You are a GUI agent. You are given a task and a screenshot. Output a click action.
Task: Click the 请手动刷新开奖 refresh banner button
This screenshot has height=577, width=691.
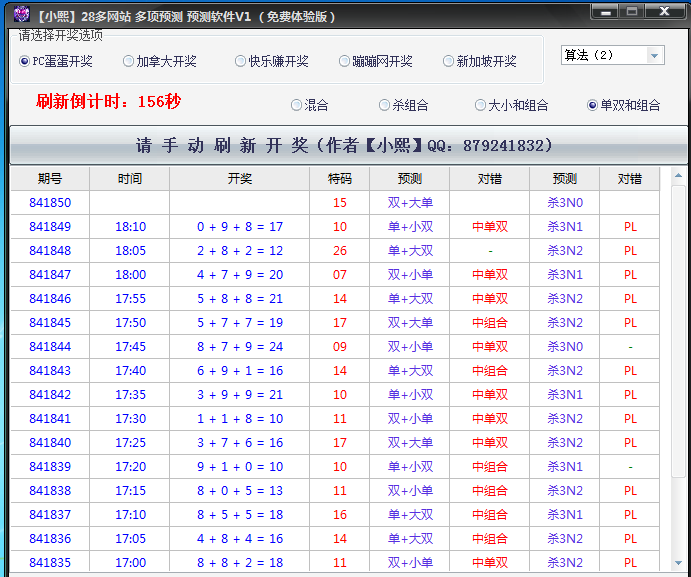pyautogui.click(x=348, y=145)
